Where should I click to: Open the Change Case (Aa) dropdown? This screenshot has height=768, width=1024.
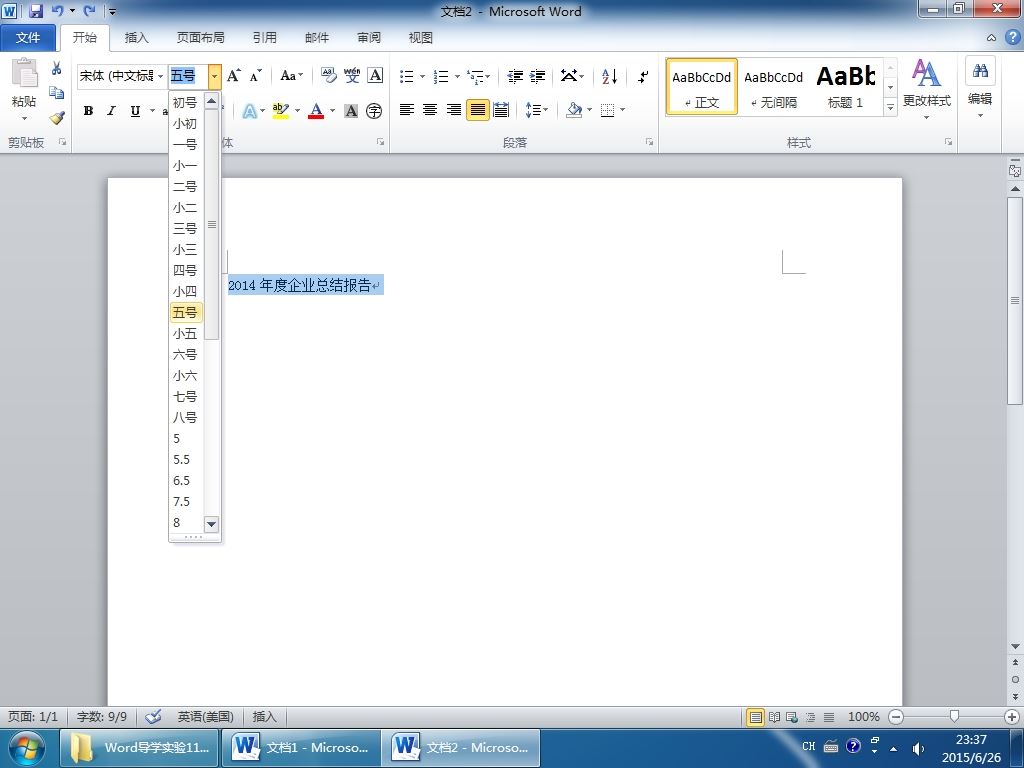[x=291, y=76]
